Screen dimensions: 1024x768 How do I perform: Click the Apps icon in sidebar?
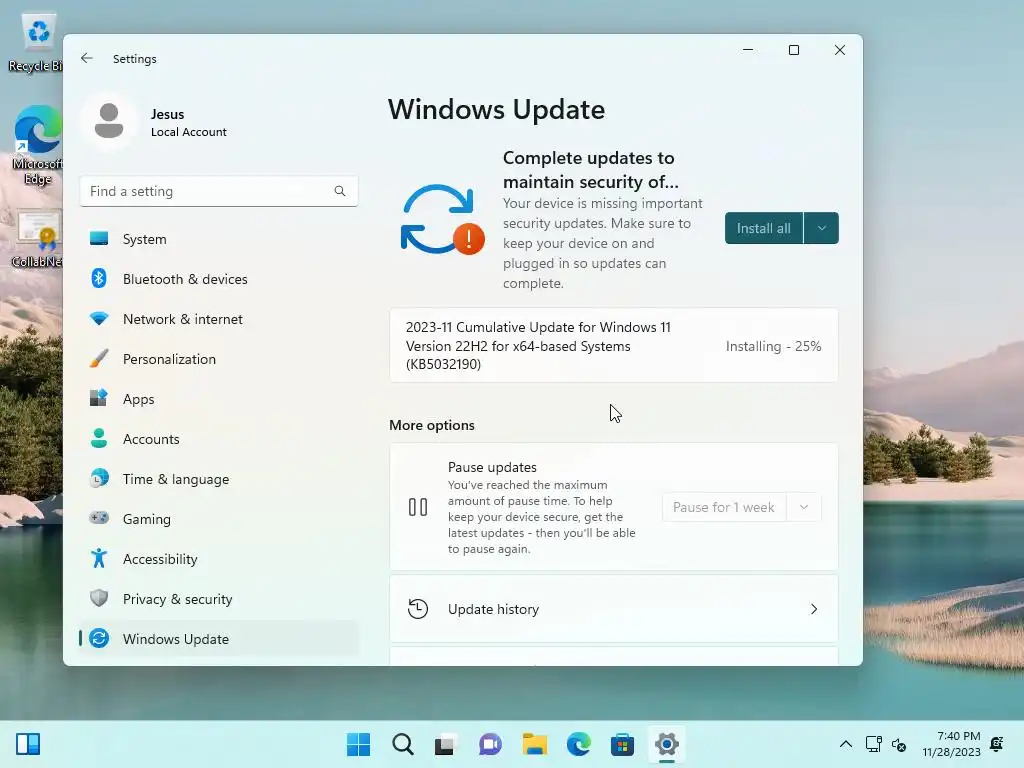(x=99, y=398)
